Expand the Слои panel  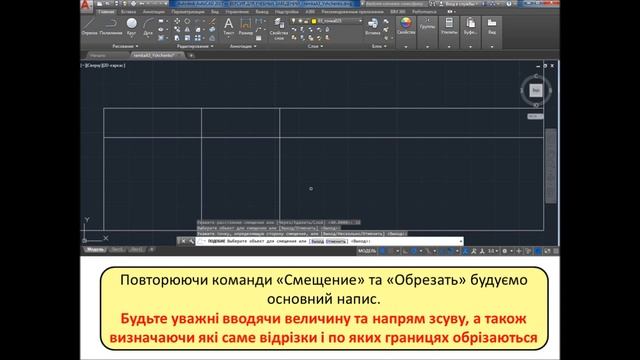pos(315,46)
